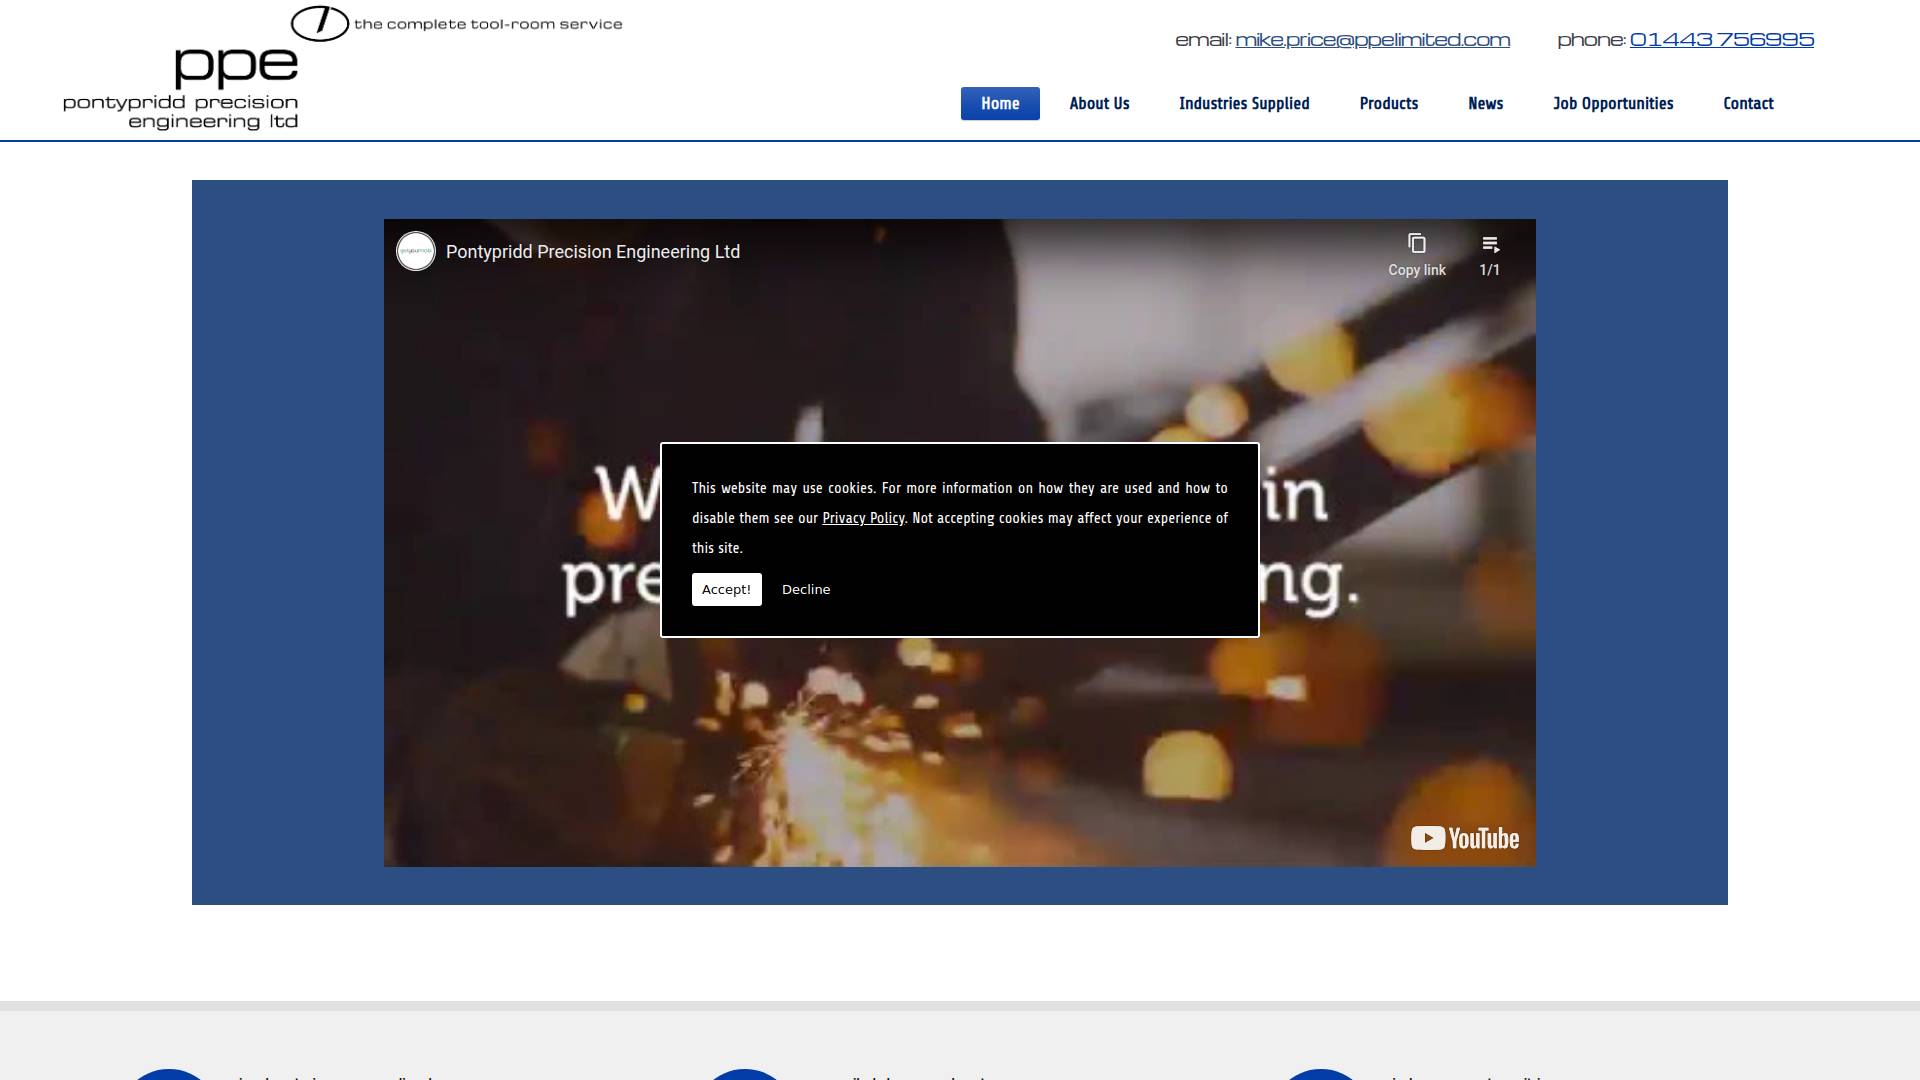Image resolution: width=1920 pixels, height=1080 pixels.
Task: Click the Copy link icon on video
Action: click(x=1416, y=245)
